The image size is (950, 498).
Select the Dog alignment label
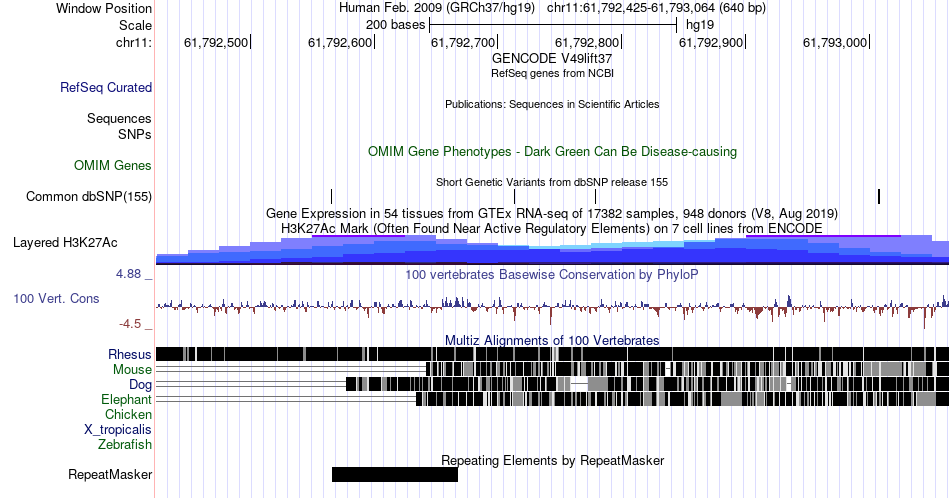(x=140, y=385)
